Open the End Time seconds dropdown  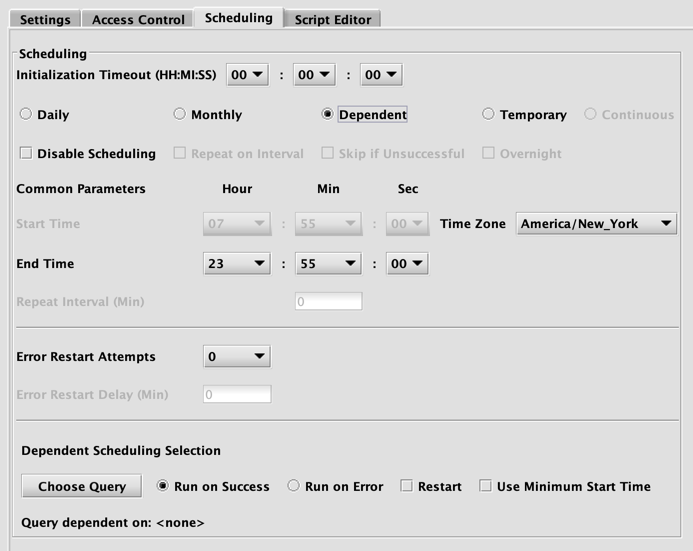pos(407,264)
